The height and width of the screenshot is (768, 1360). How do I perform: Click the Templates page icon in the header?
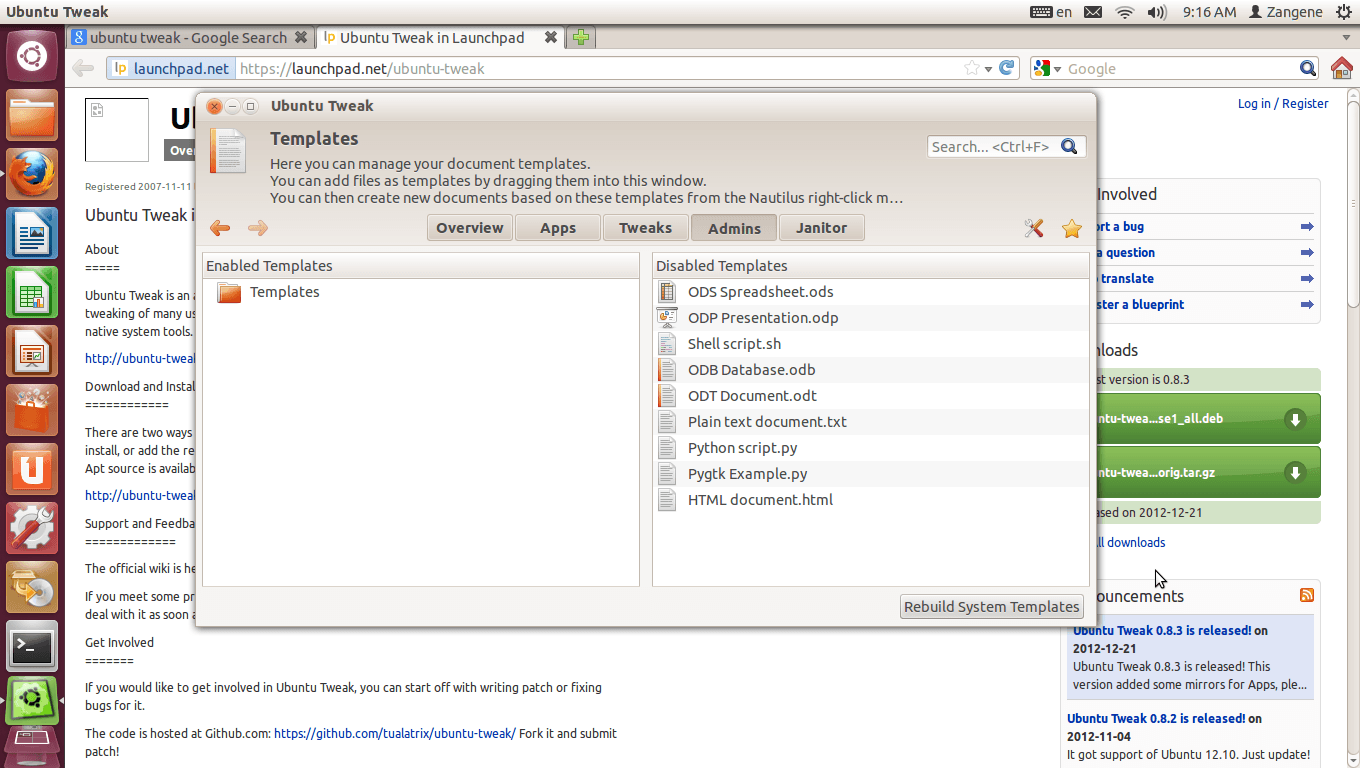(227, 151)
